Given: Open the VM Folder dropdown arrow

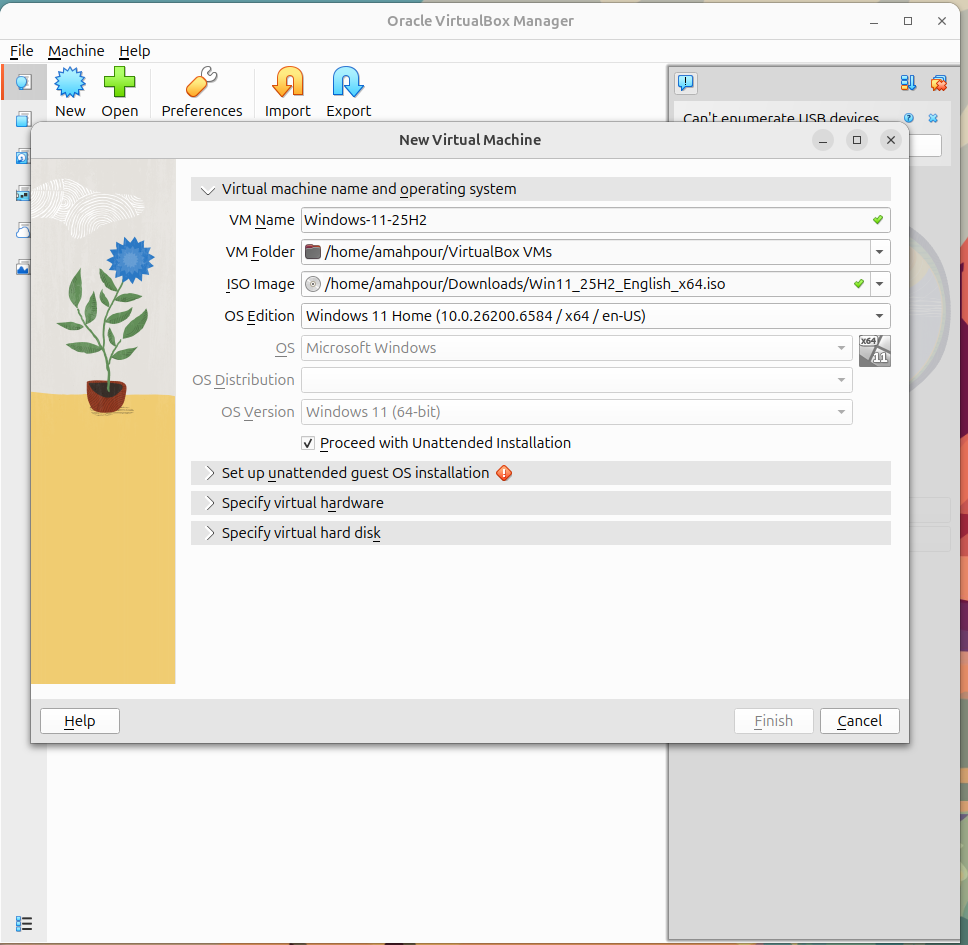Looking at the screenshot, I should 878,252.
